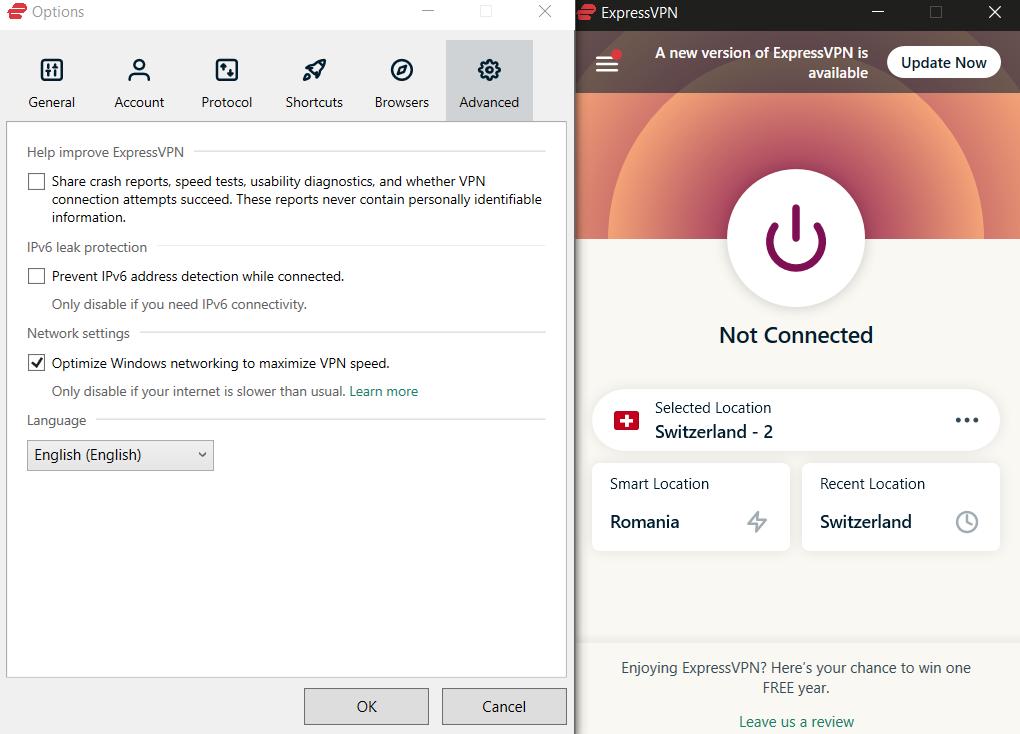1020x734 pixels.
Task: Open the Browsers settings icon
Action: 401,70
